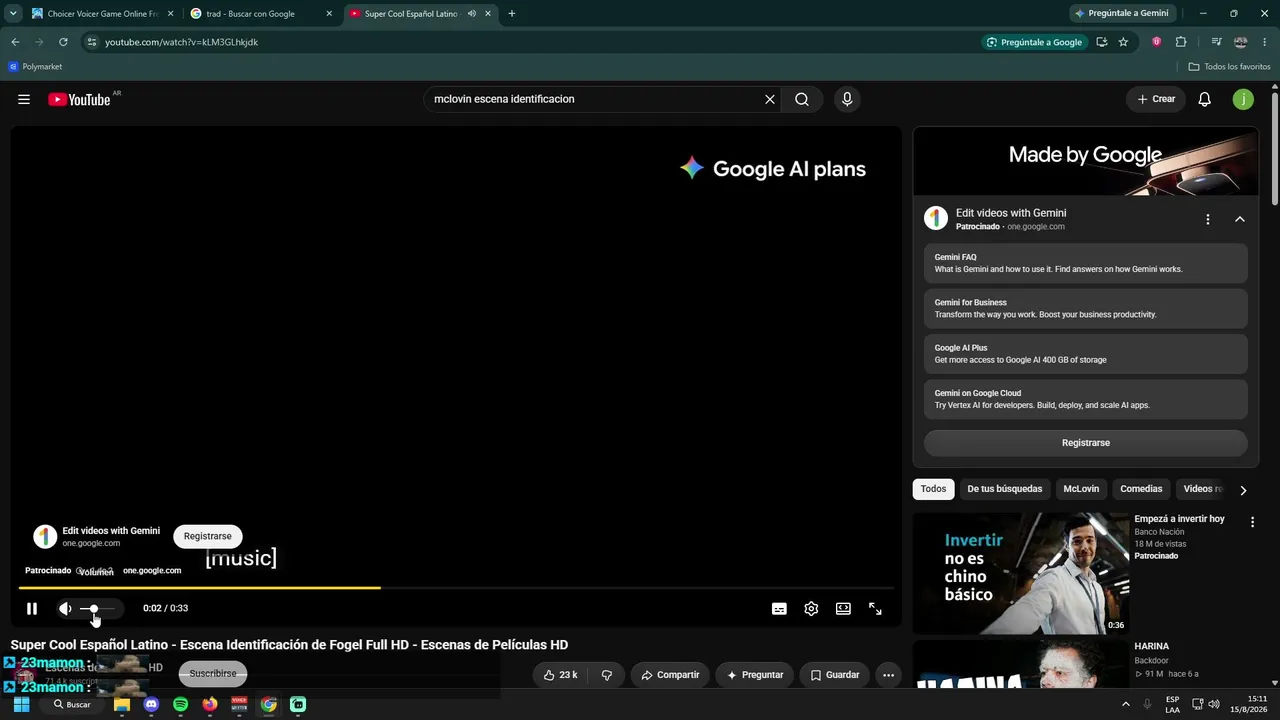Viewport: 1280px width, 720px height.
Task: Open the video player settings gear
Action: coord(811,608)
